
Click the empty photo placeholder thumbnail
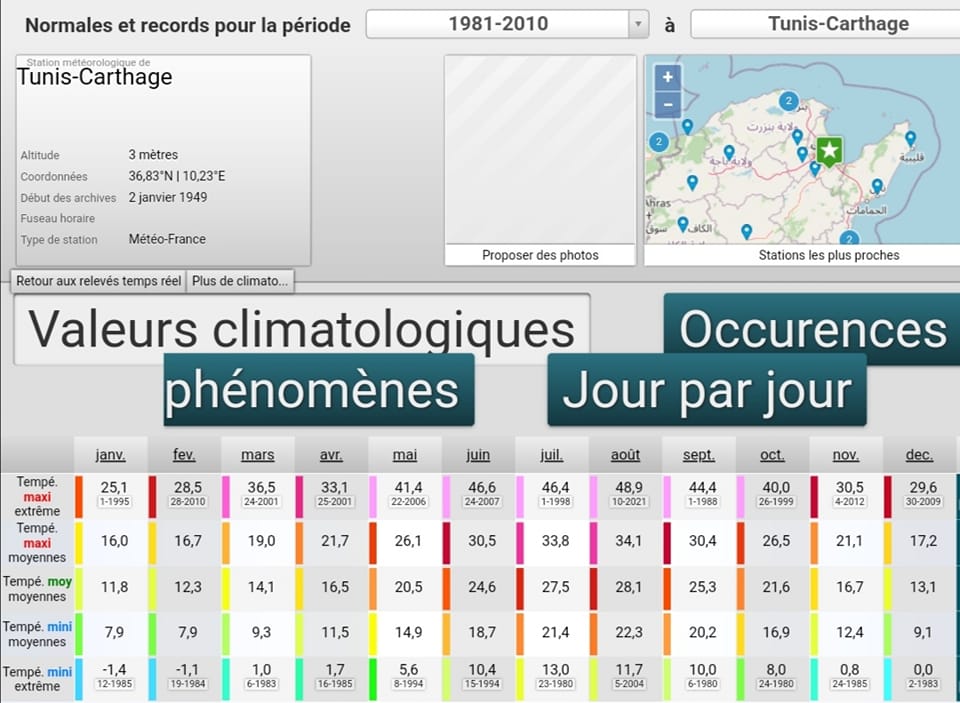tap(540, 150)
